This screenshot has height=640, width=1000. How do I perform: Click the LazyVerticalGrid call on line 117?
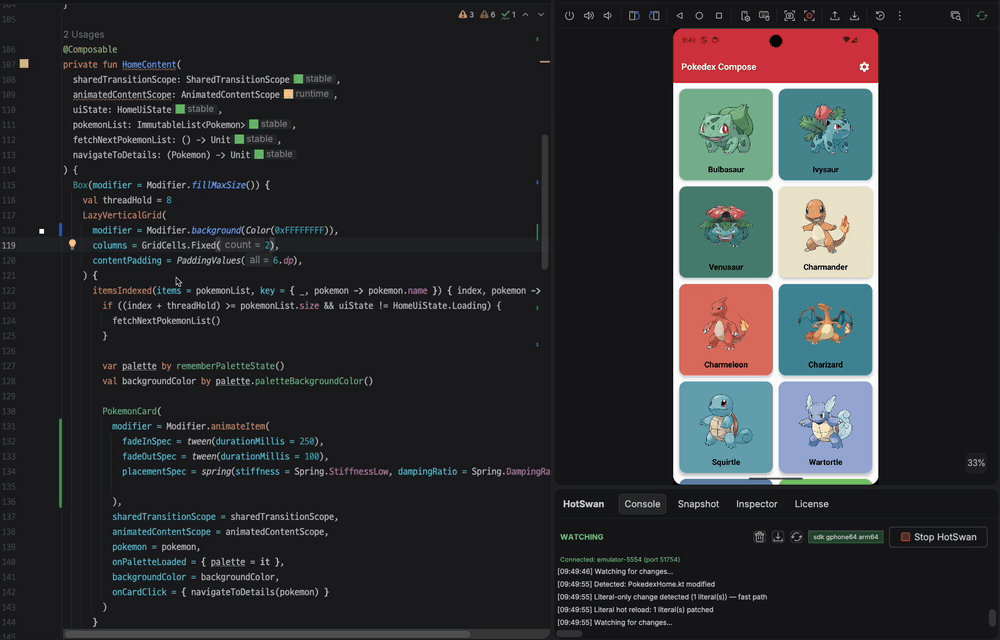pos(124,215)
